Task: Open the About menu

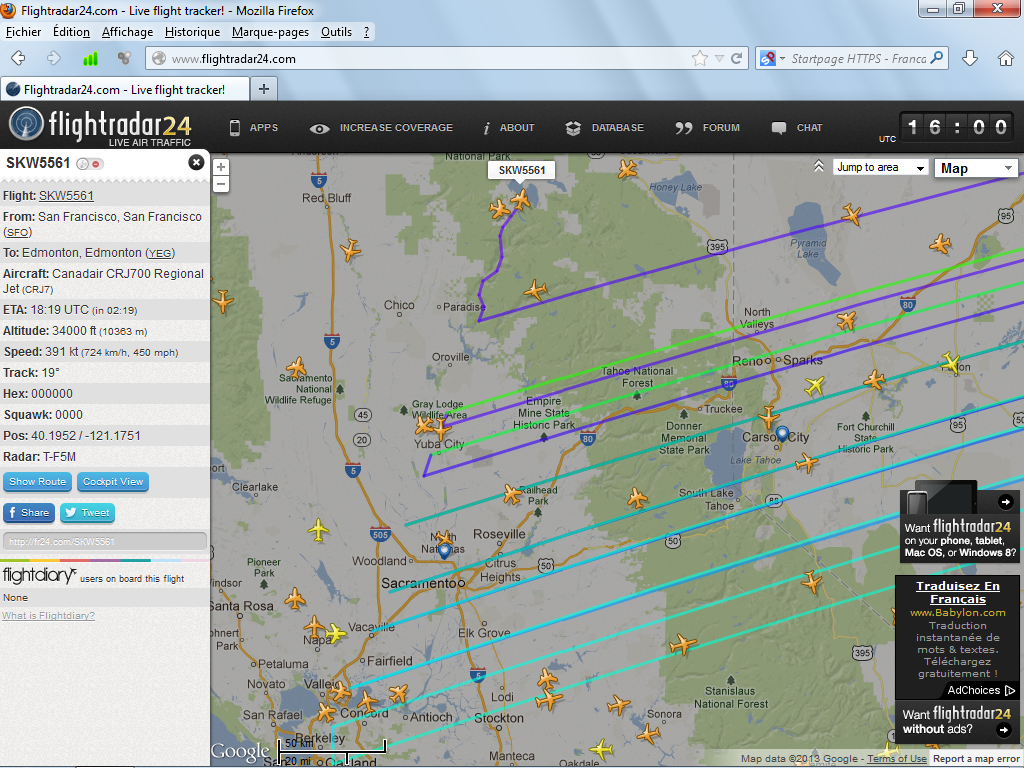Action: 508,128
